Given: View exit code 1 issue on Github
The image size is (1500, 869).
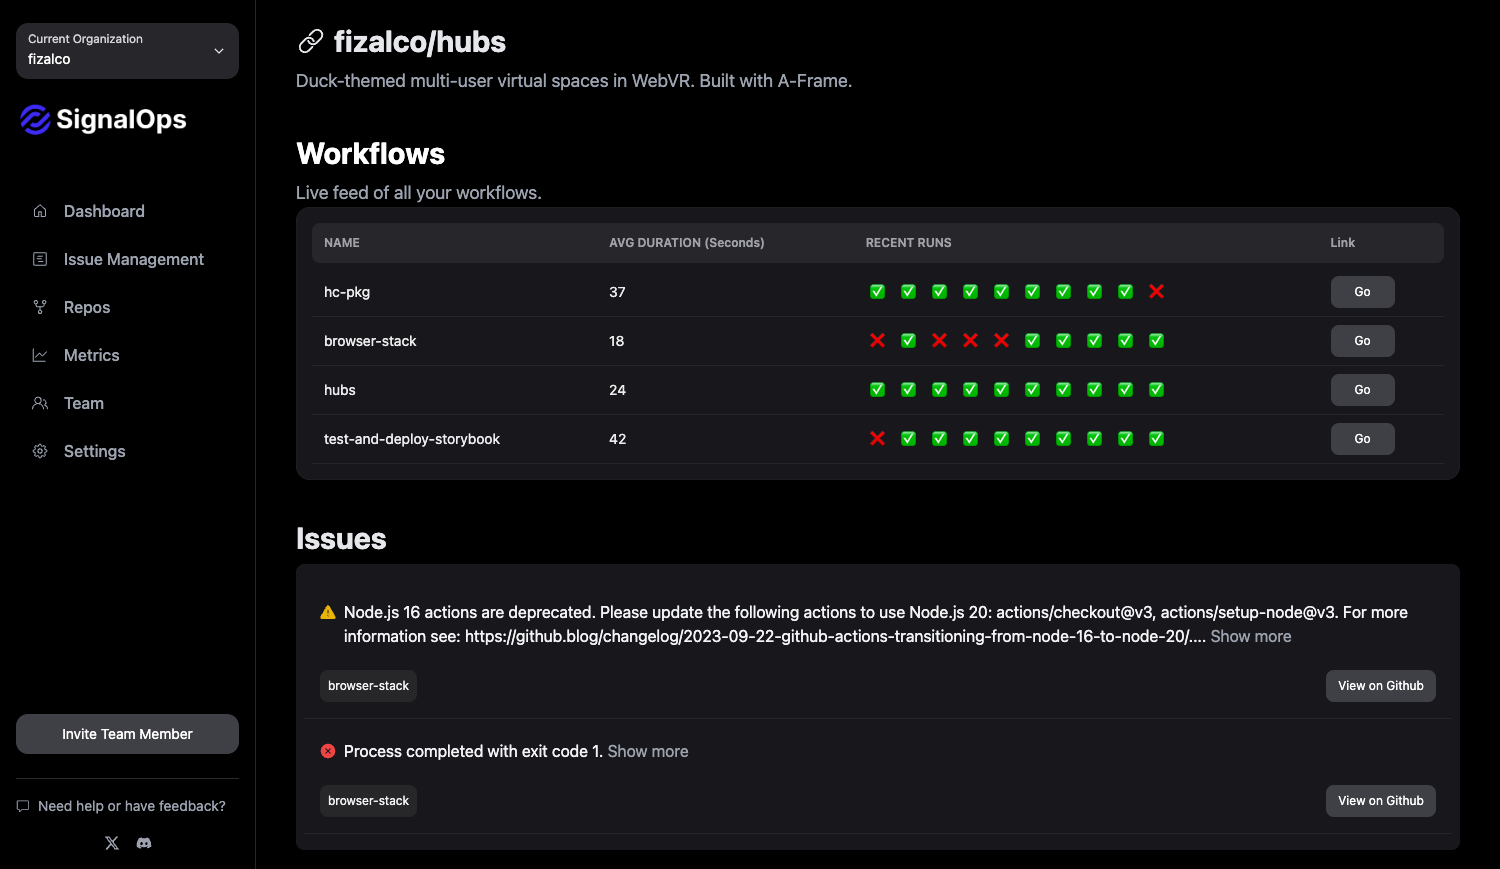Looking at the screenshot, I should (x=1381, y=801).
